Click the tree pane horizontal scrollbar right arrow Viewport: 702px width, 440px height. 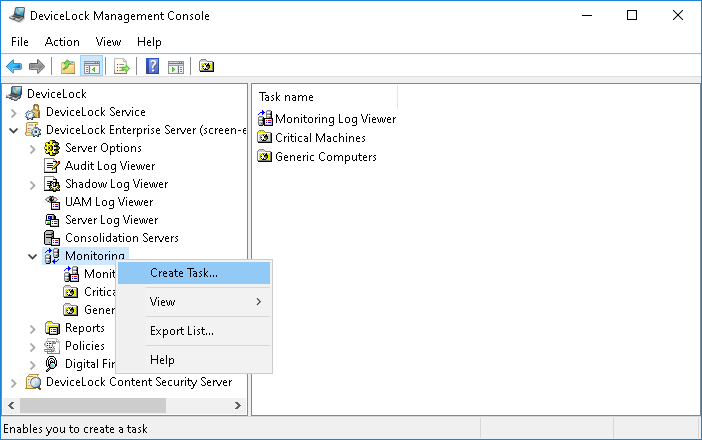coord(238,406)
